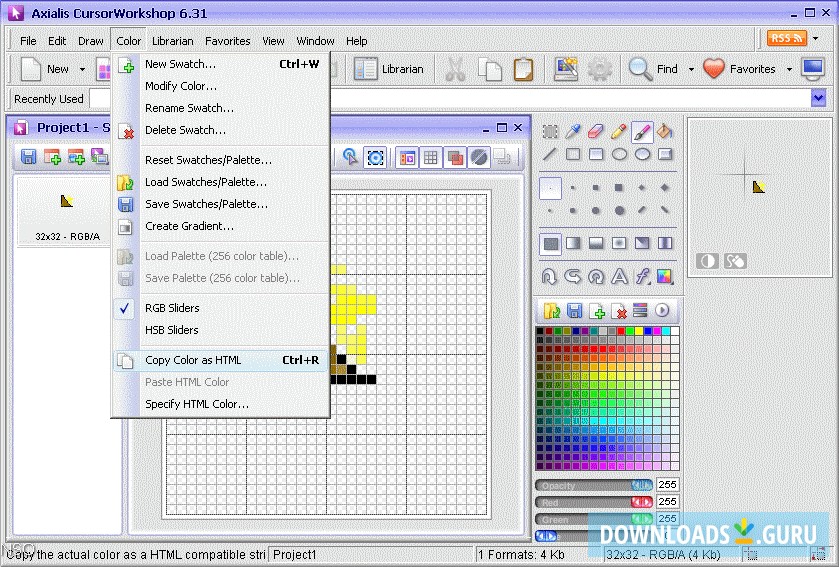Click the Opacity slider handle
This screenshot has width=839, height=567.
click(x=641, y=485)
